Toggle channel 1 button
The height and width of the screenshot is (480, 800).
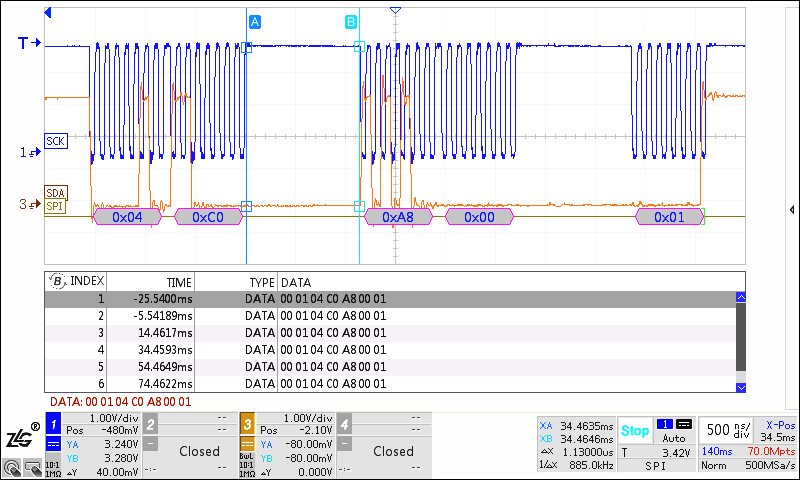click(x=54, y=424)
